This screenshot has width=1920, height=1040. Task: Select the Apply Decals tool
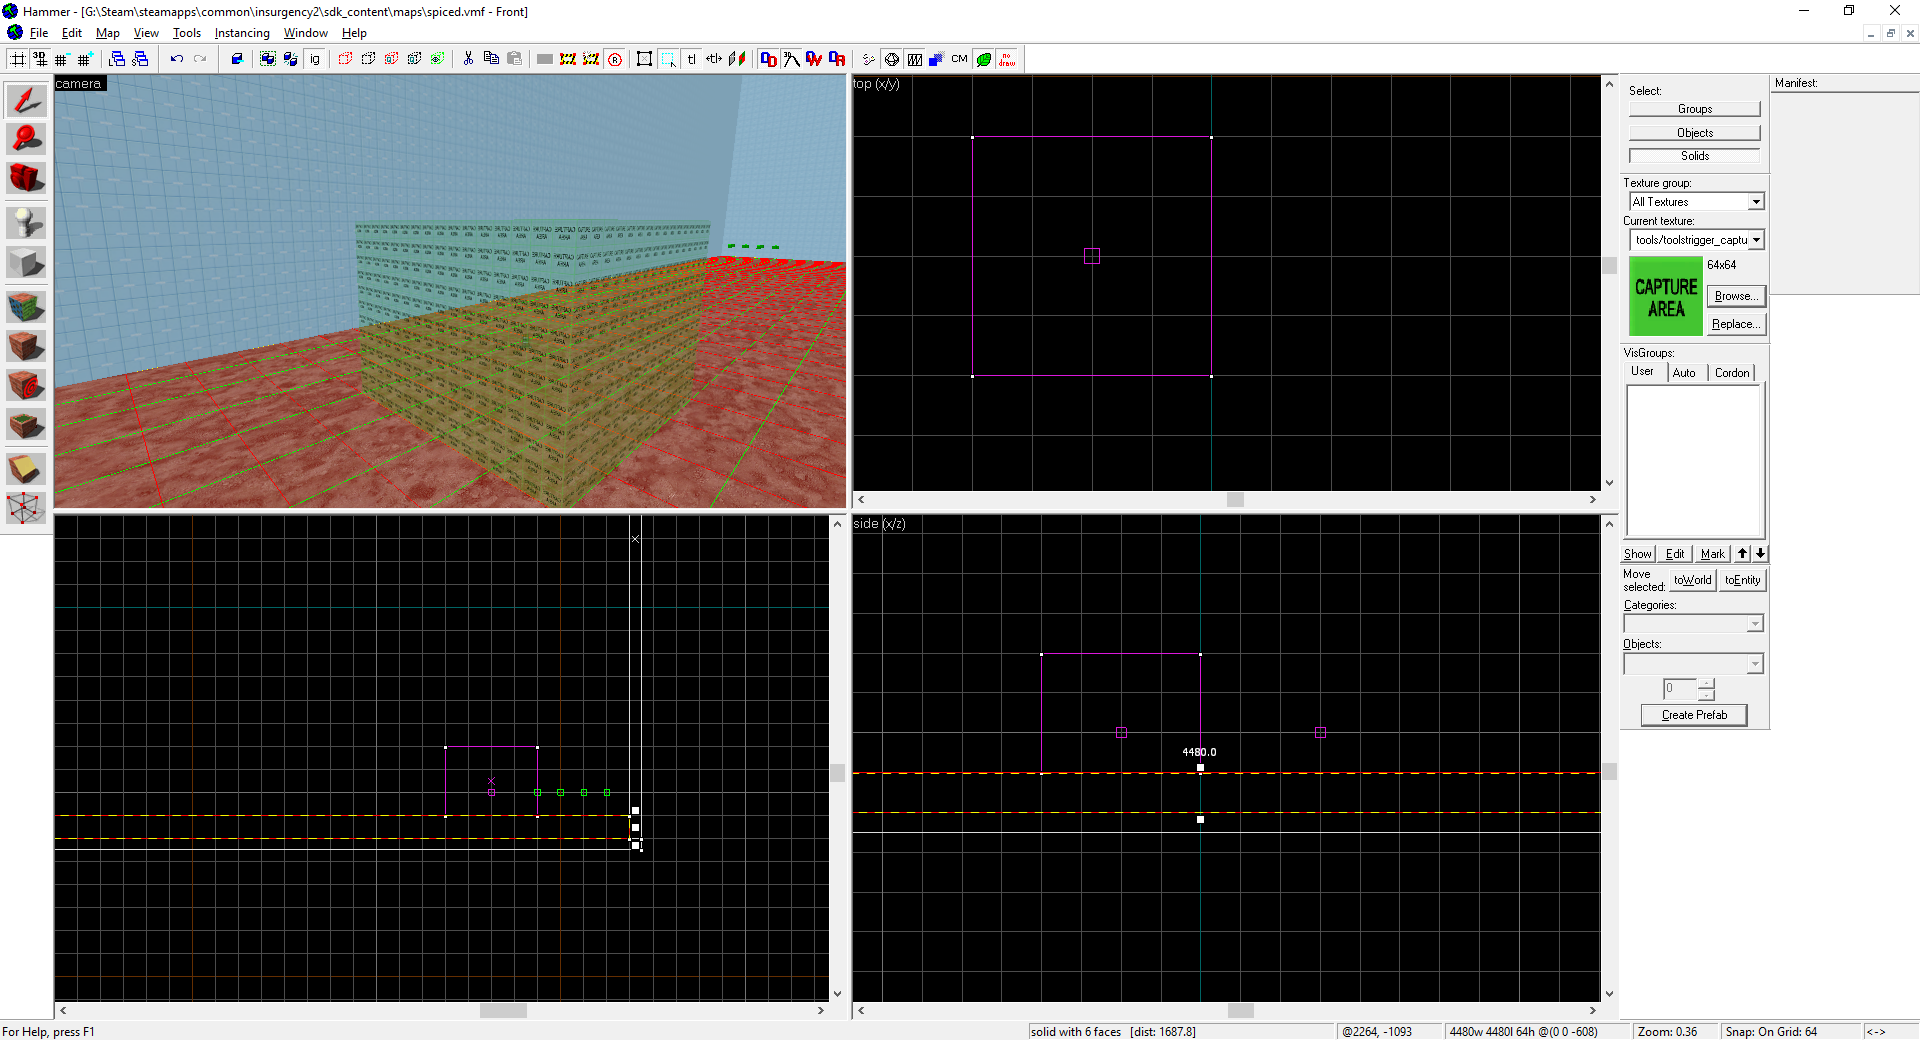(26, 385)
